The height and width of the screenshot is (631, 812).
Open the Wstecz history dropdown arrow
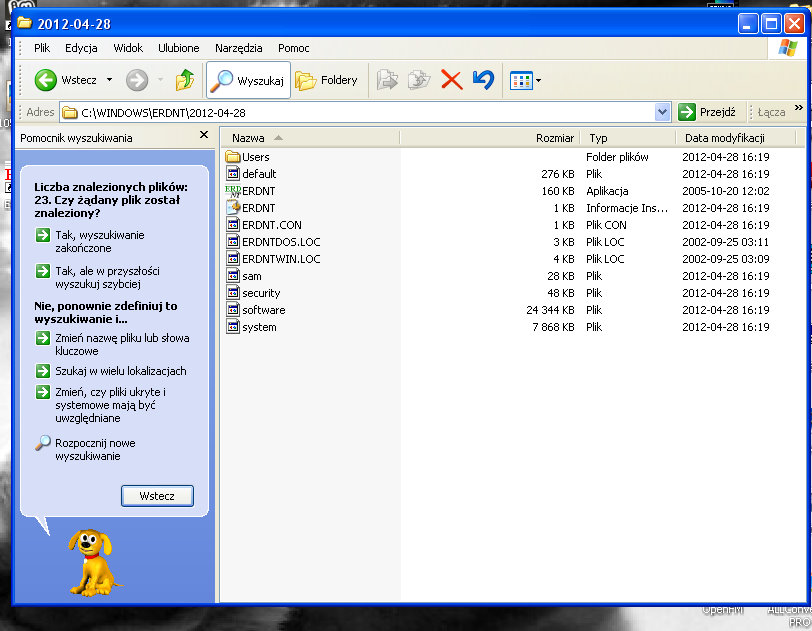click(109, 80)
